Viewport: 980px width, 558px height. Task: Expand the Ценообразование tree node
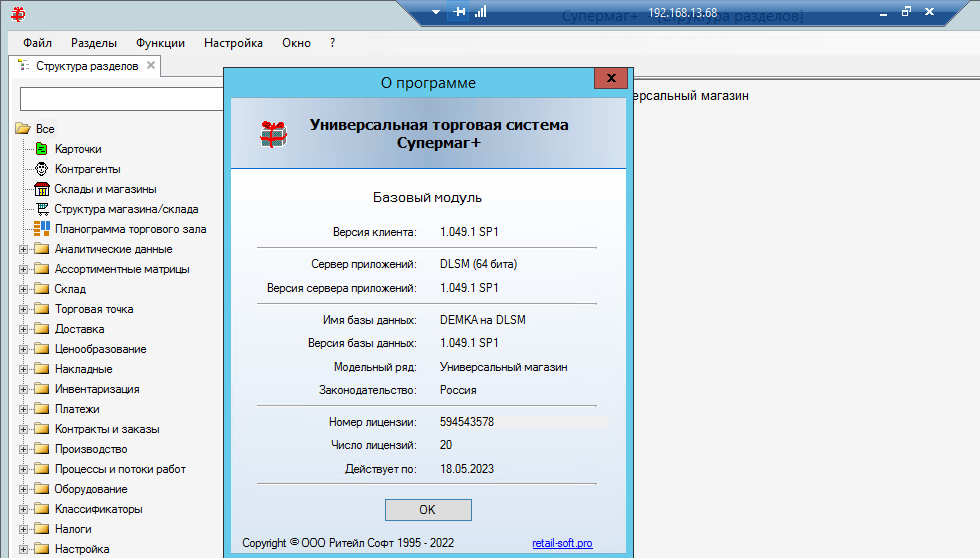tap(23, 349)
